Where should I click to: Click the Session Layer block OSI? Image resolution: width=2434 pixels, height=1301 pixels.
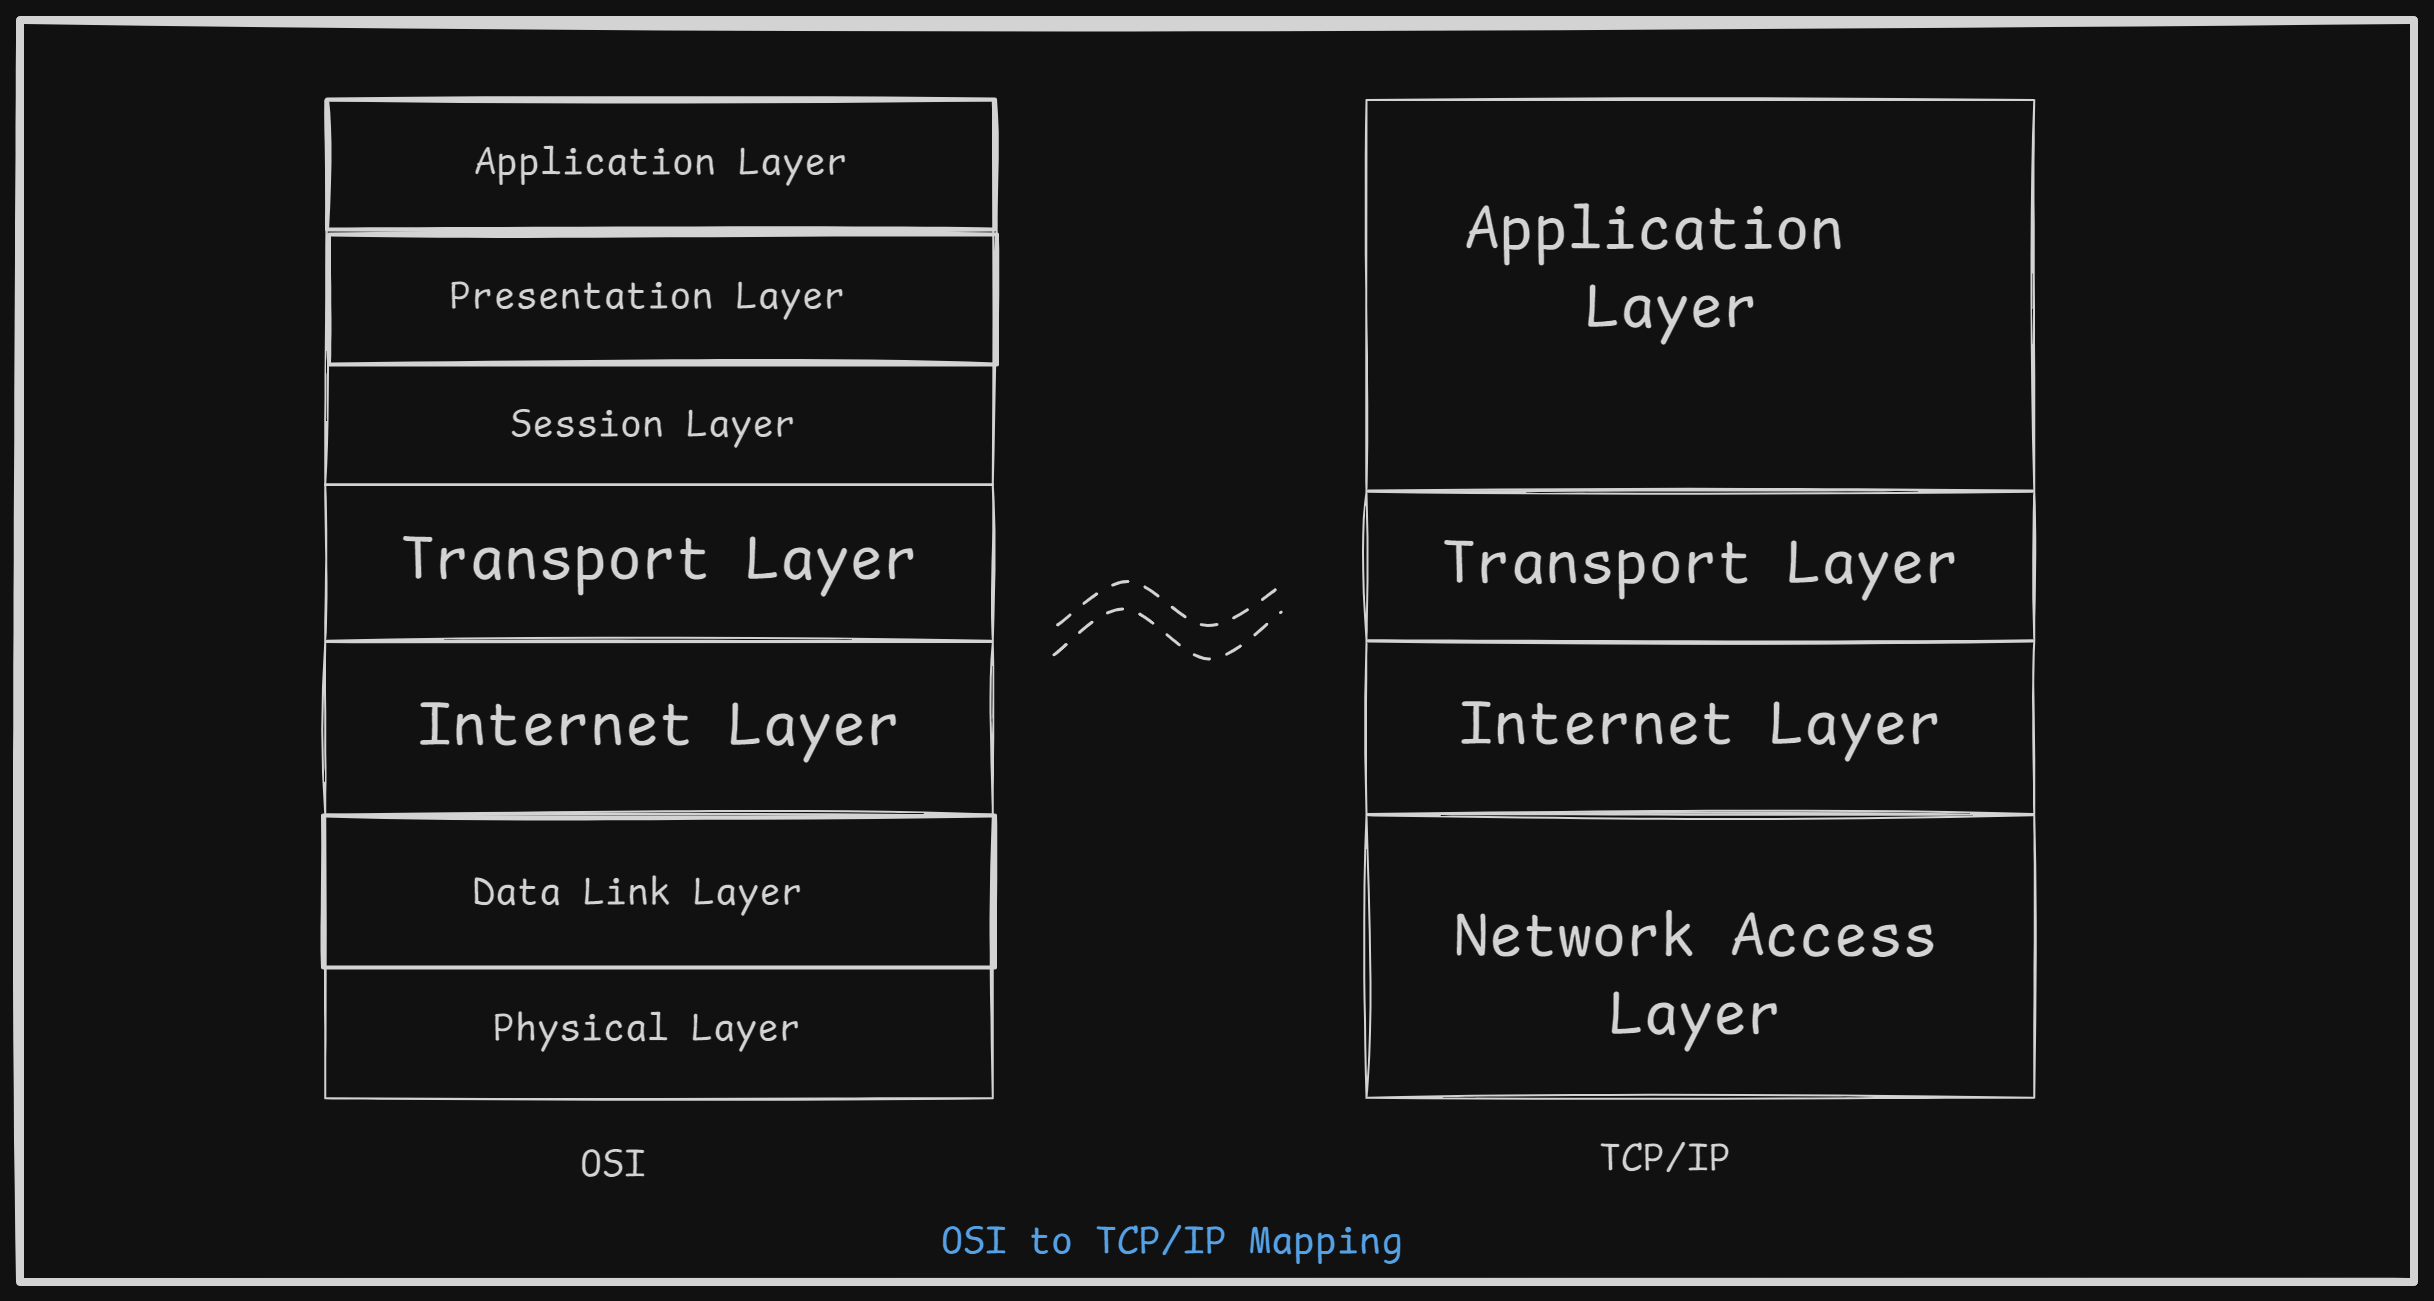tap(631, 423)
